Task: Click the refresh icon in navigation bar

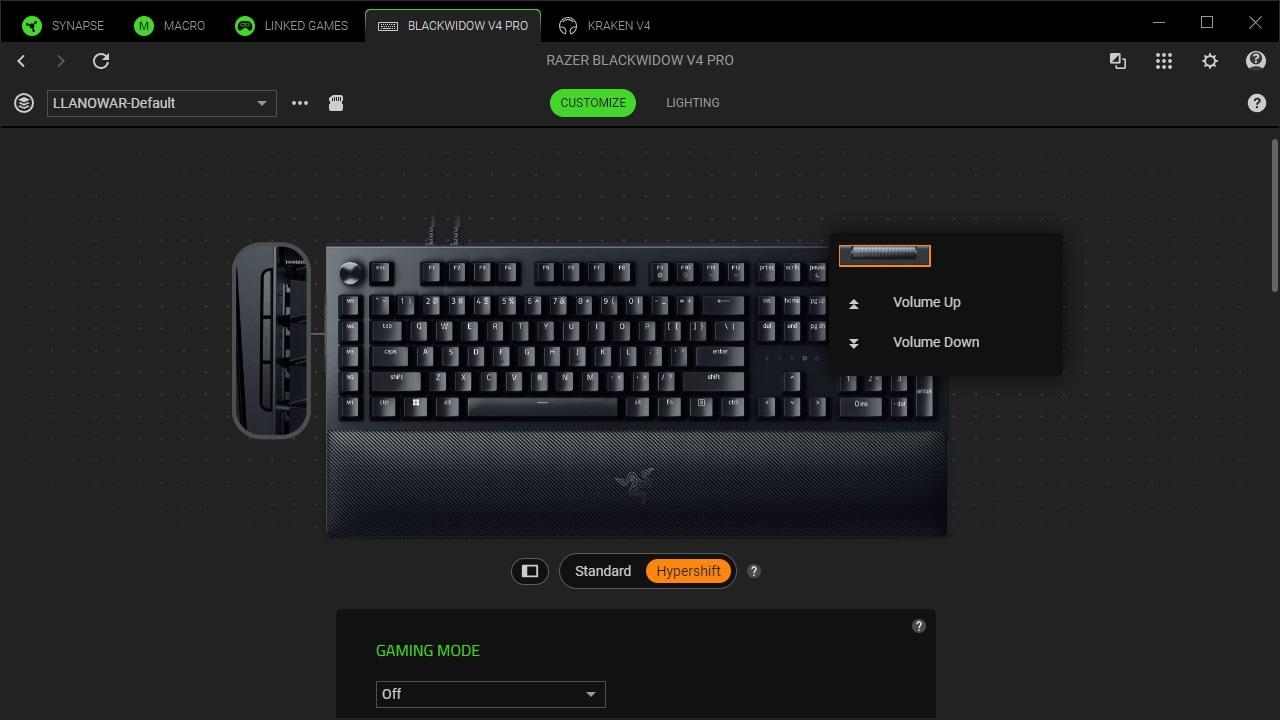Action: coord(101,61)
